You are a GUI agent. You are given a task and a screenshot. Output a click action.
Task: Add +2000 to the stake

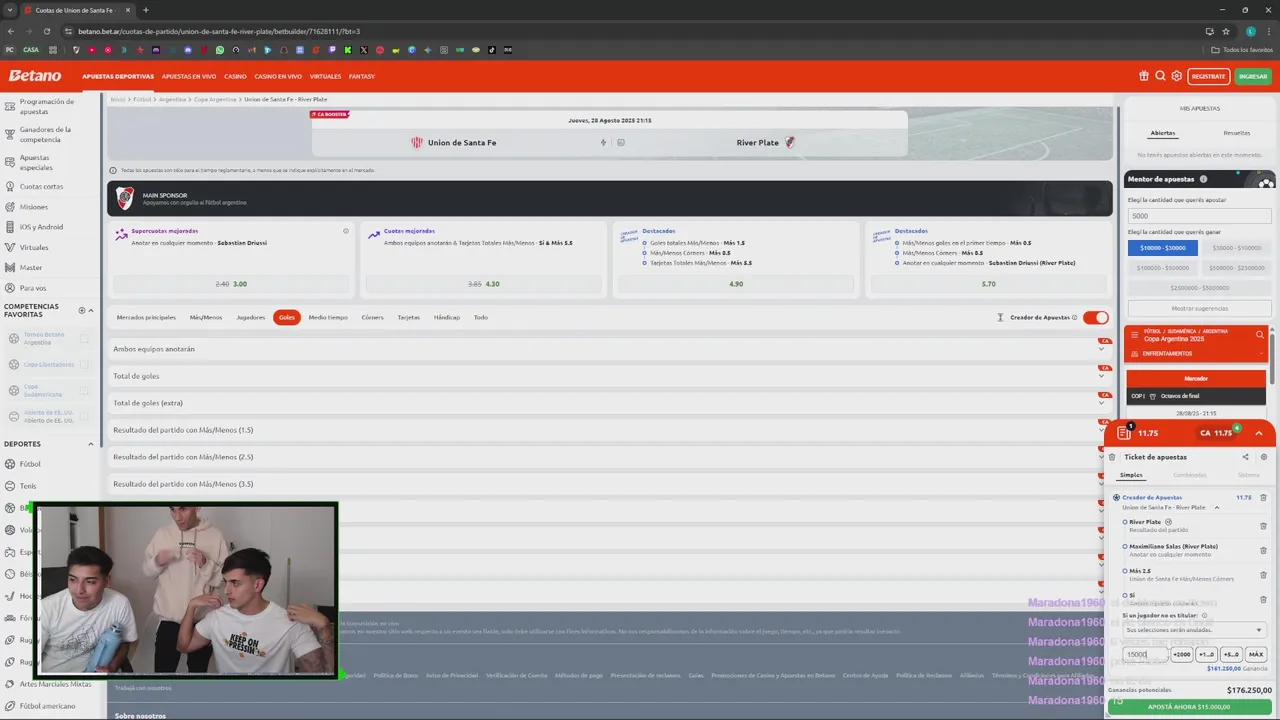pos(1181,654)
